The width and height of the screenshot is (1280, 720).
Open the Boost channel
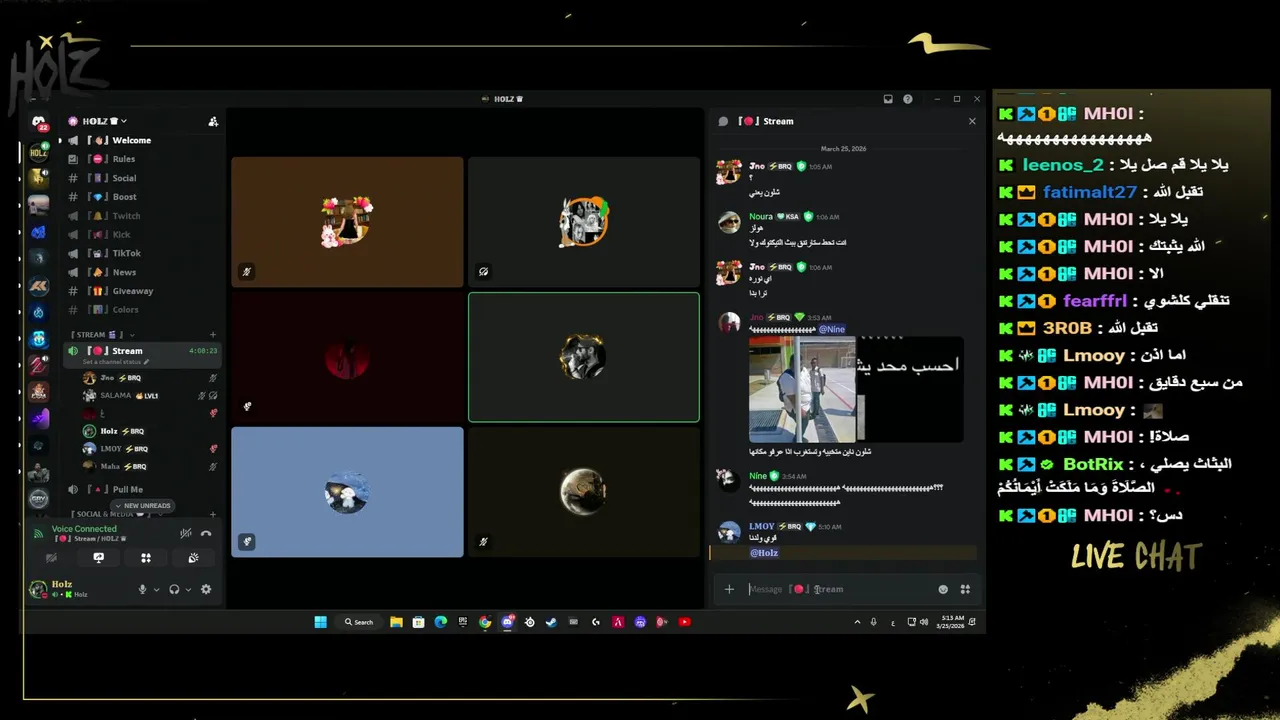pos(142,197)
